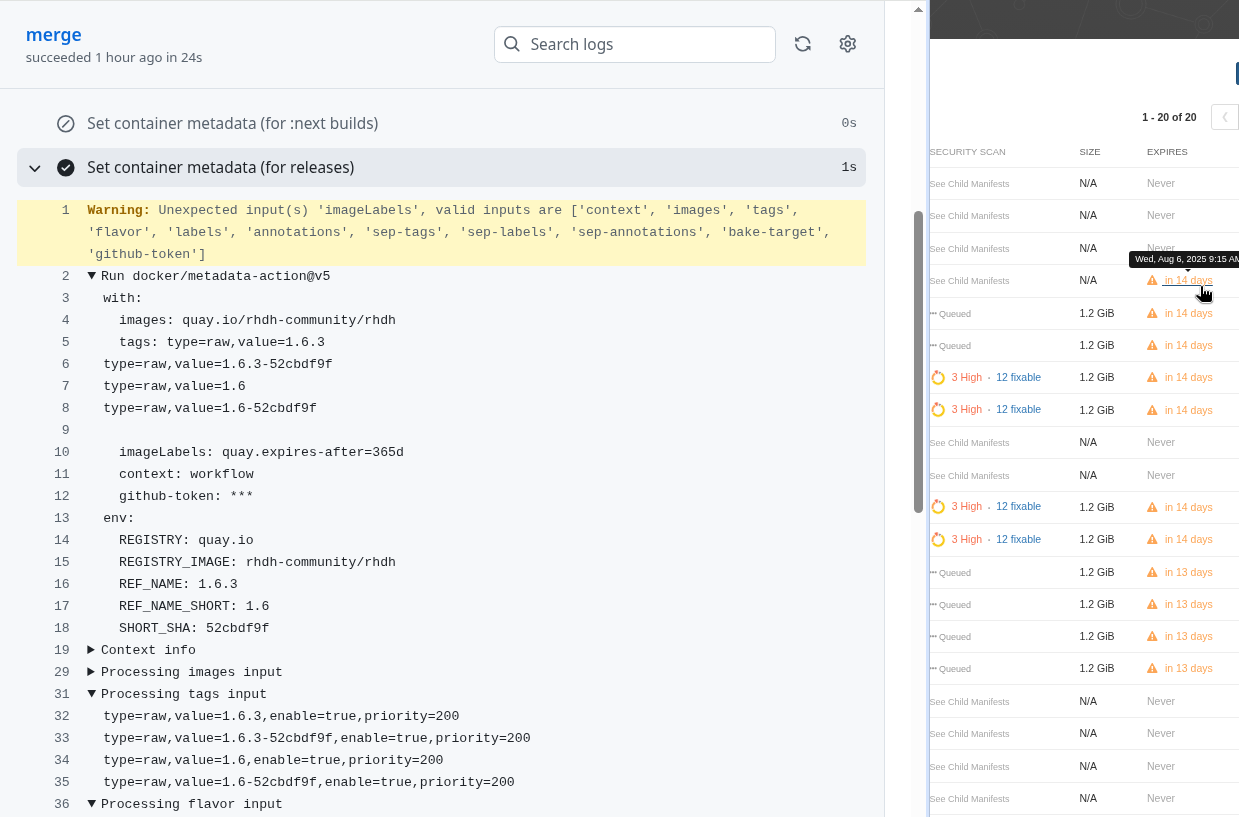Click the first '12 fixable' link
The width and height of the screenshot is (1239, 817).
point(1018,378)
